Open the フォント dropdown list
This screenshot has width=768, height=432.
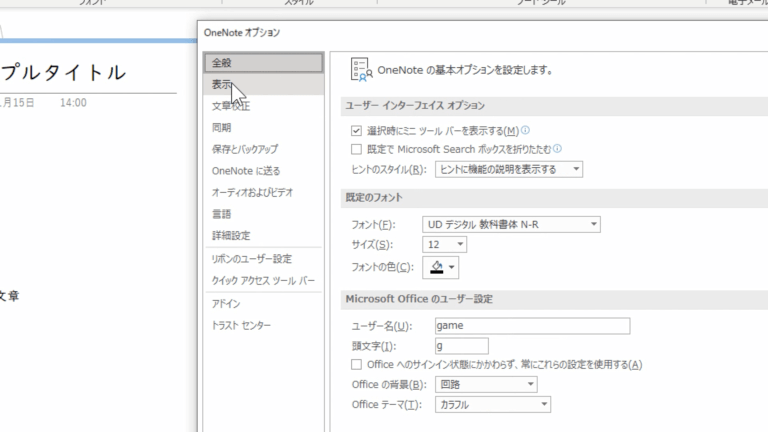[511, 224]
